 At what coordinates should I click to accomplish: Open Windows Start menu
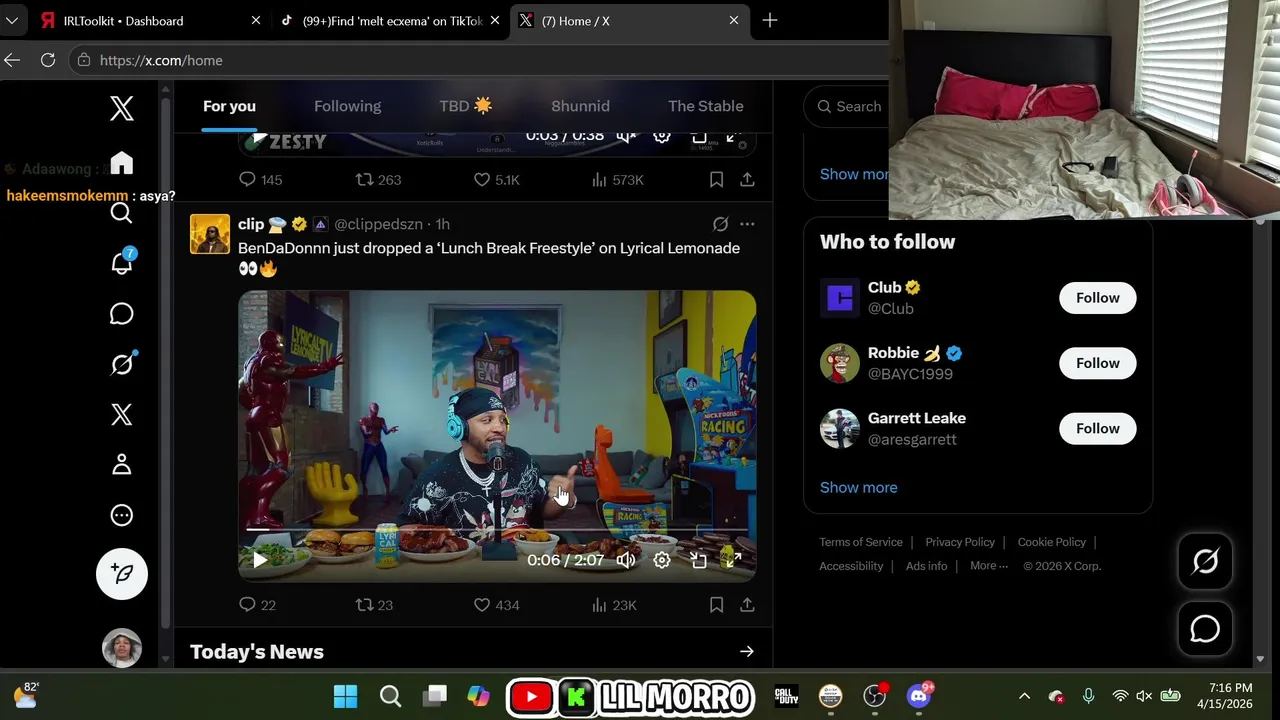tap(345, 696)
